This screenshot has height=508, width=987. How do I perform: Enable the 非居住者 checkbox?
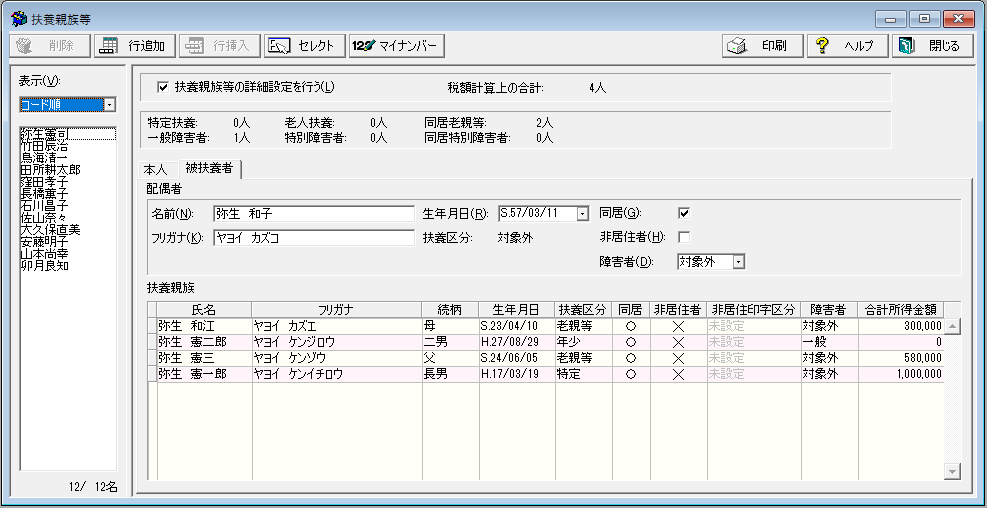pos(684,237)
